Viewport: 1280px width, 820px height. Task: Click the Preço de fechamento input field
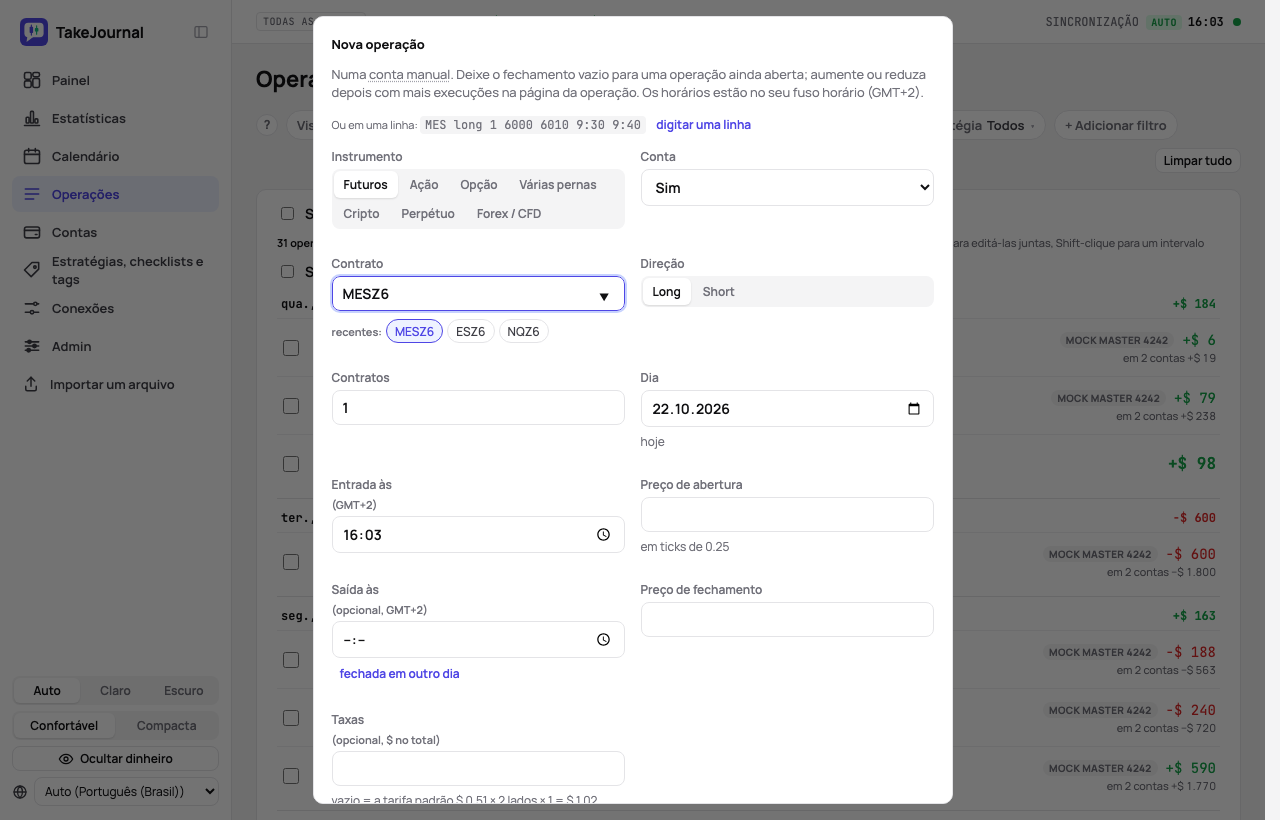787,620
